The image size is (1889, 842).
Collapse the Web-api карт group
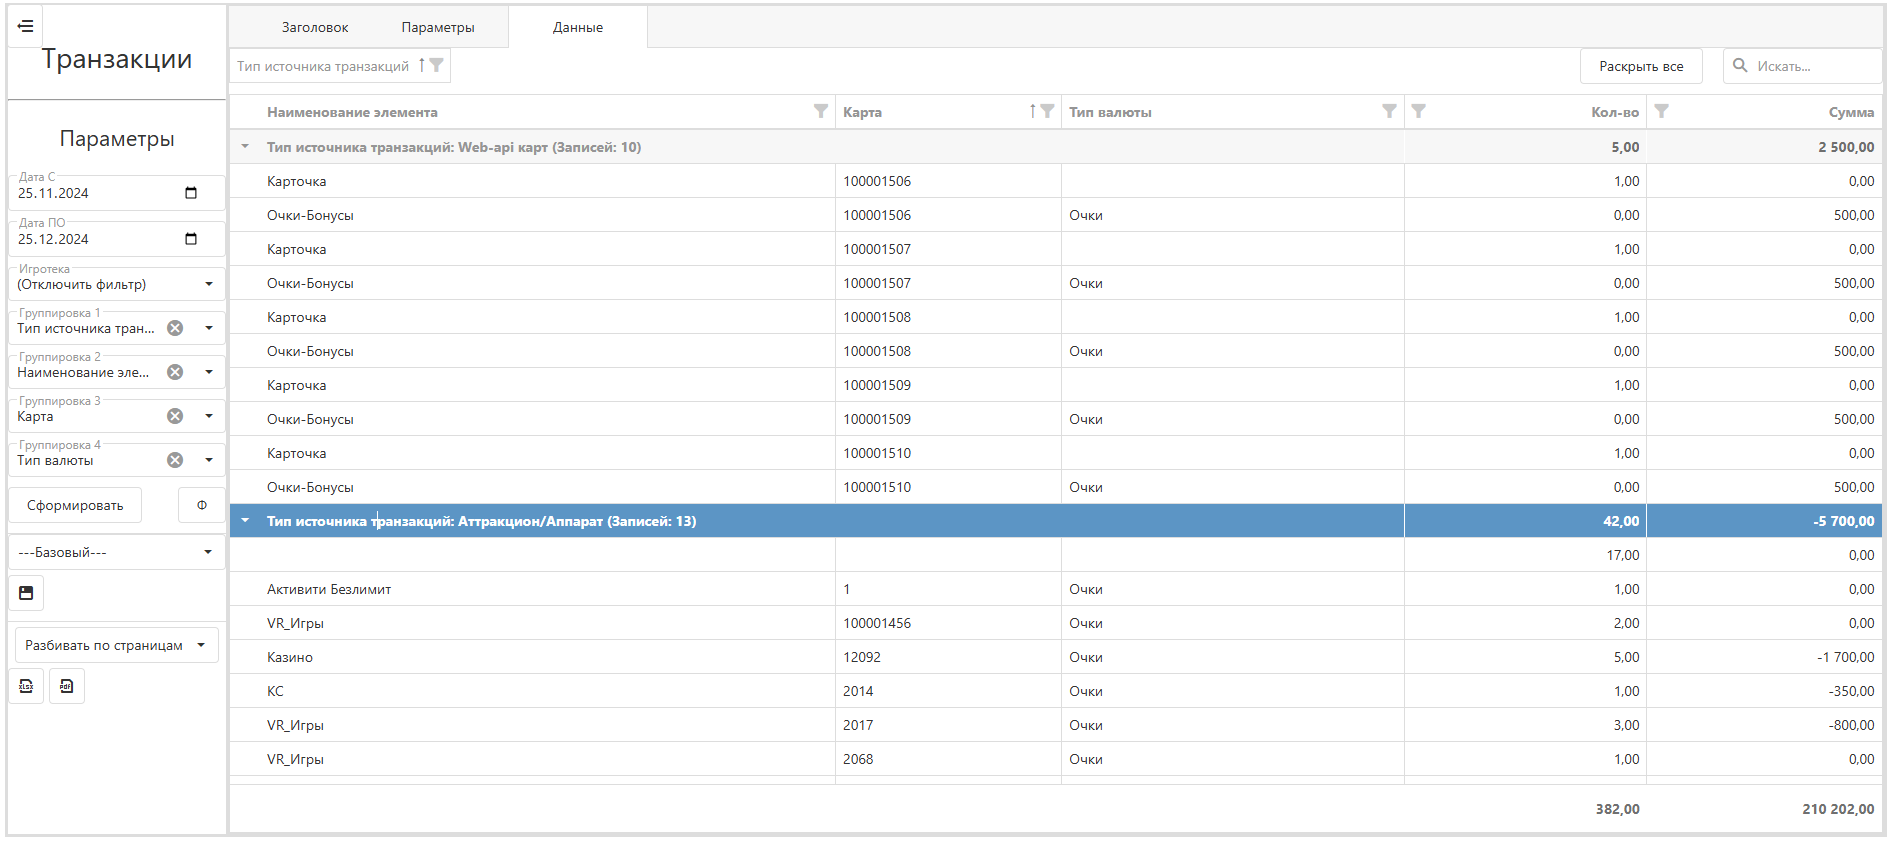(x=245, y=147)
